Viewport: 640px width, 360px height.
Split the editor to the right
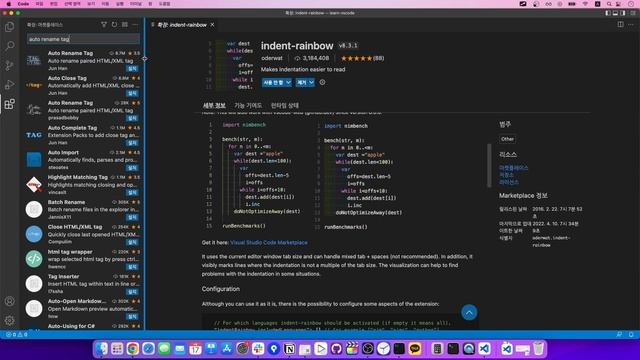pyautogui.click(x=620, y=24)
